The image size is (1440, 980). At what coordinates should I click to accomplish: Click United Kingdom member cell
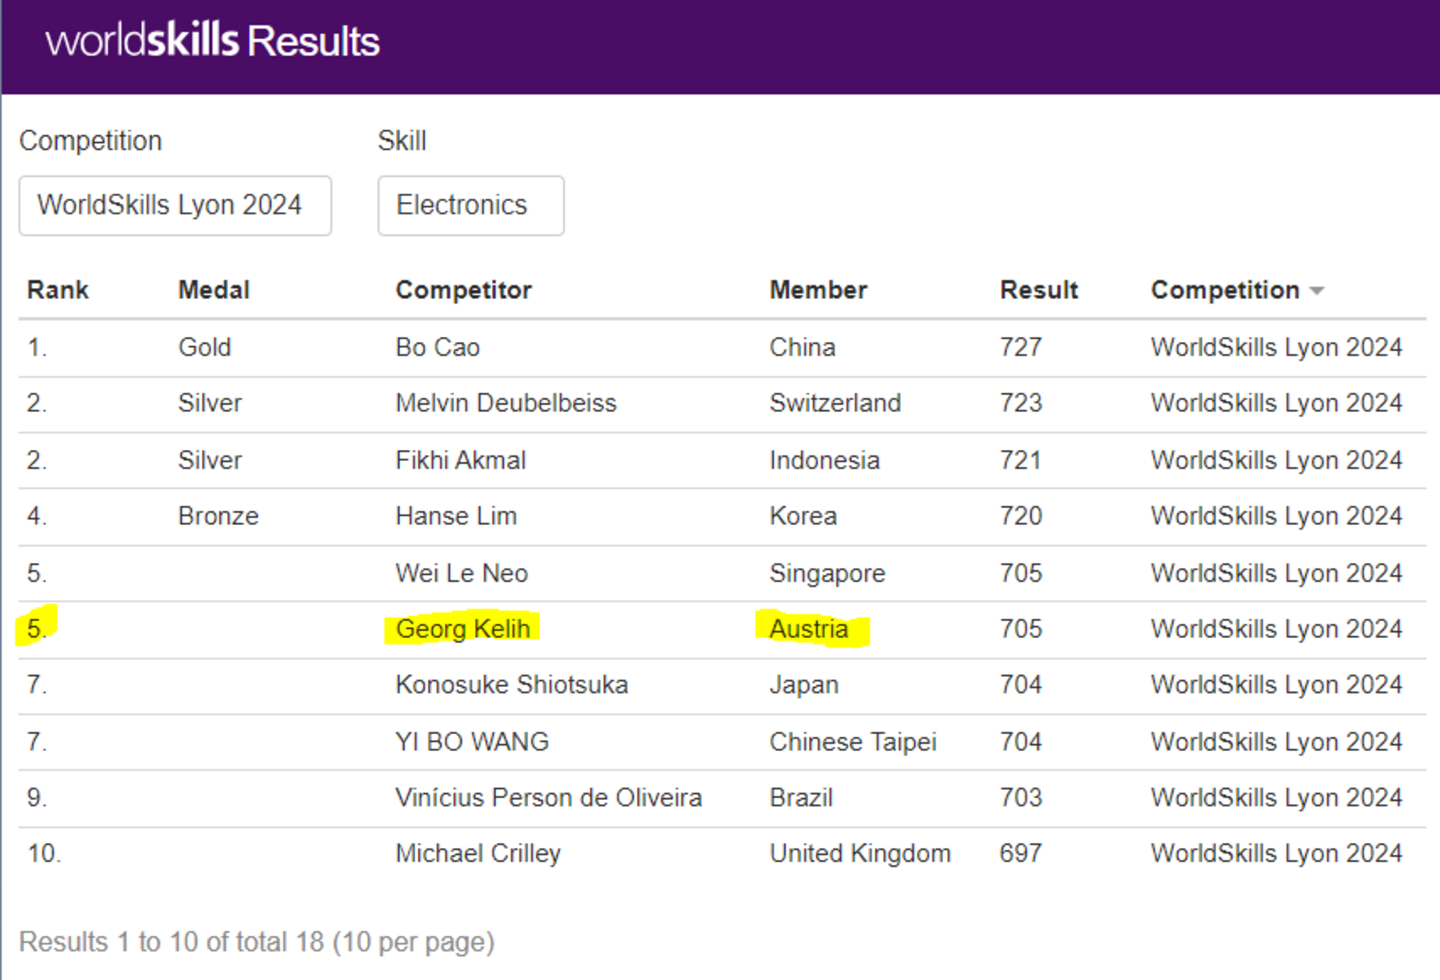(859, 854)
